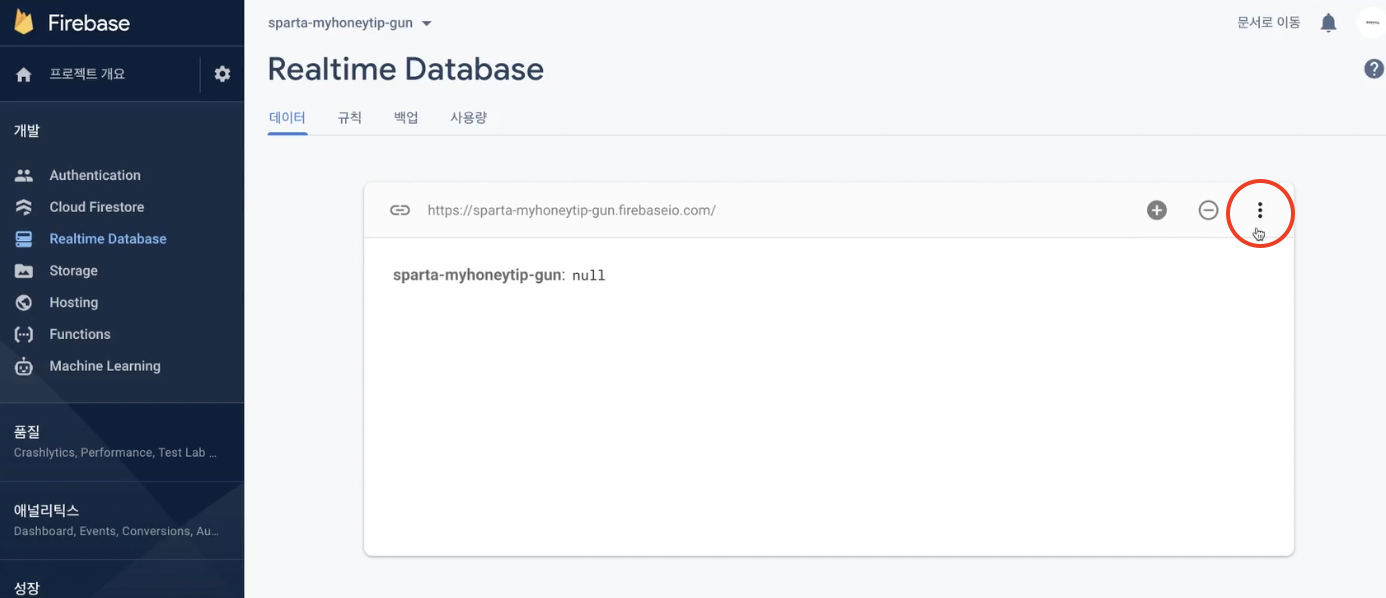
Task: Click the database URL text
Action: [571, 210]
